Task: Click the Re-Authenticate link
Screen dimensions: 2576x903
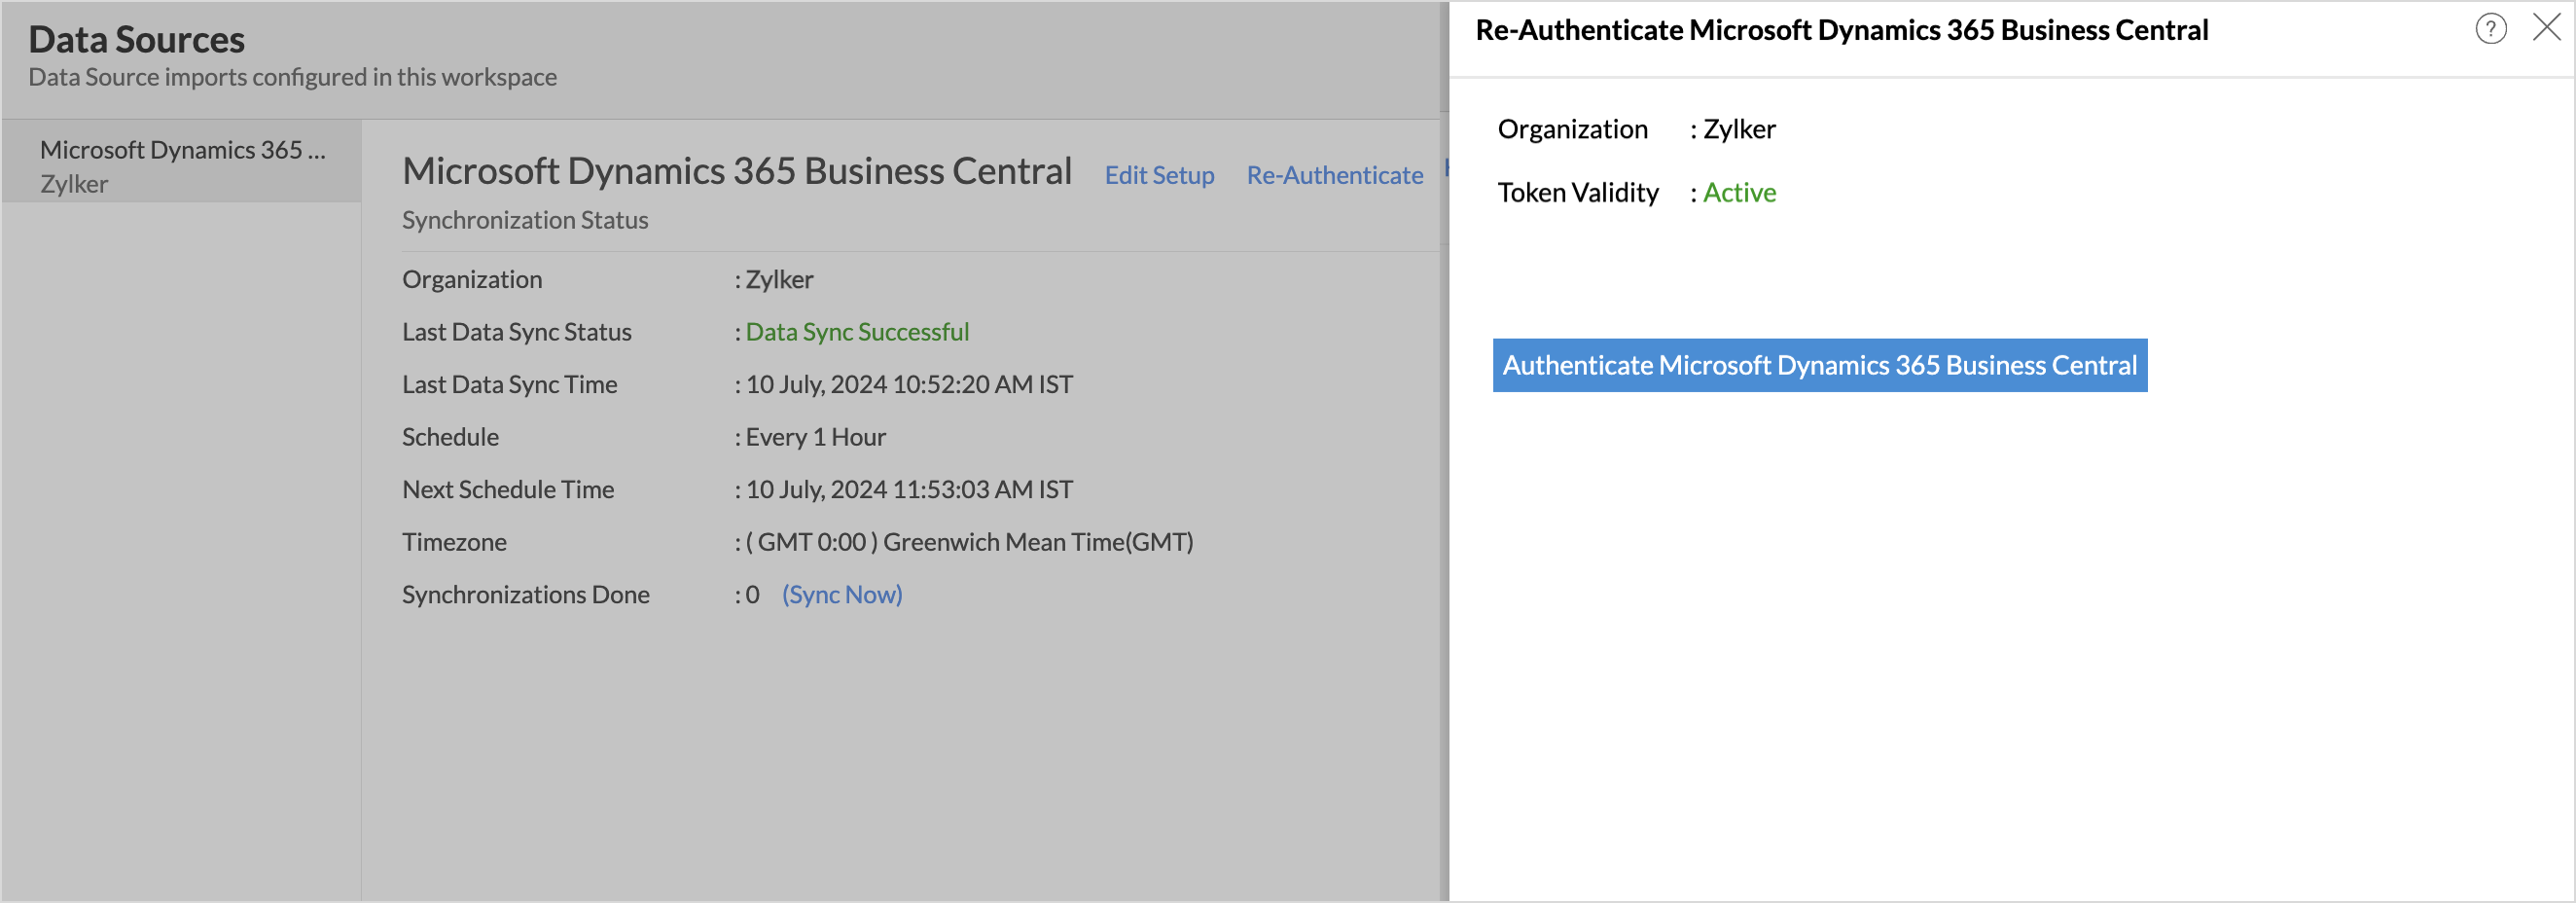Action: coord(1334,175)
